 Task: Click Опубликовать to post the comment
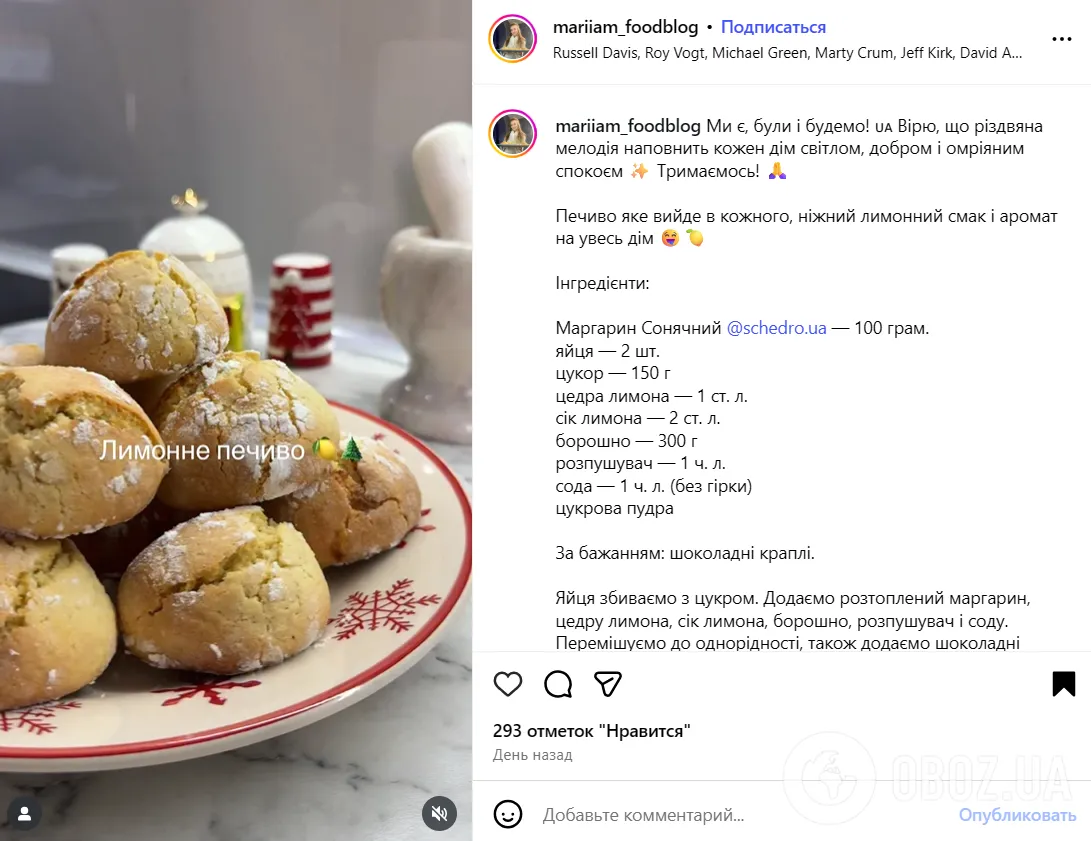(x=1017, y=815)
